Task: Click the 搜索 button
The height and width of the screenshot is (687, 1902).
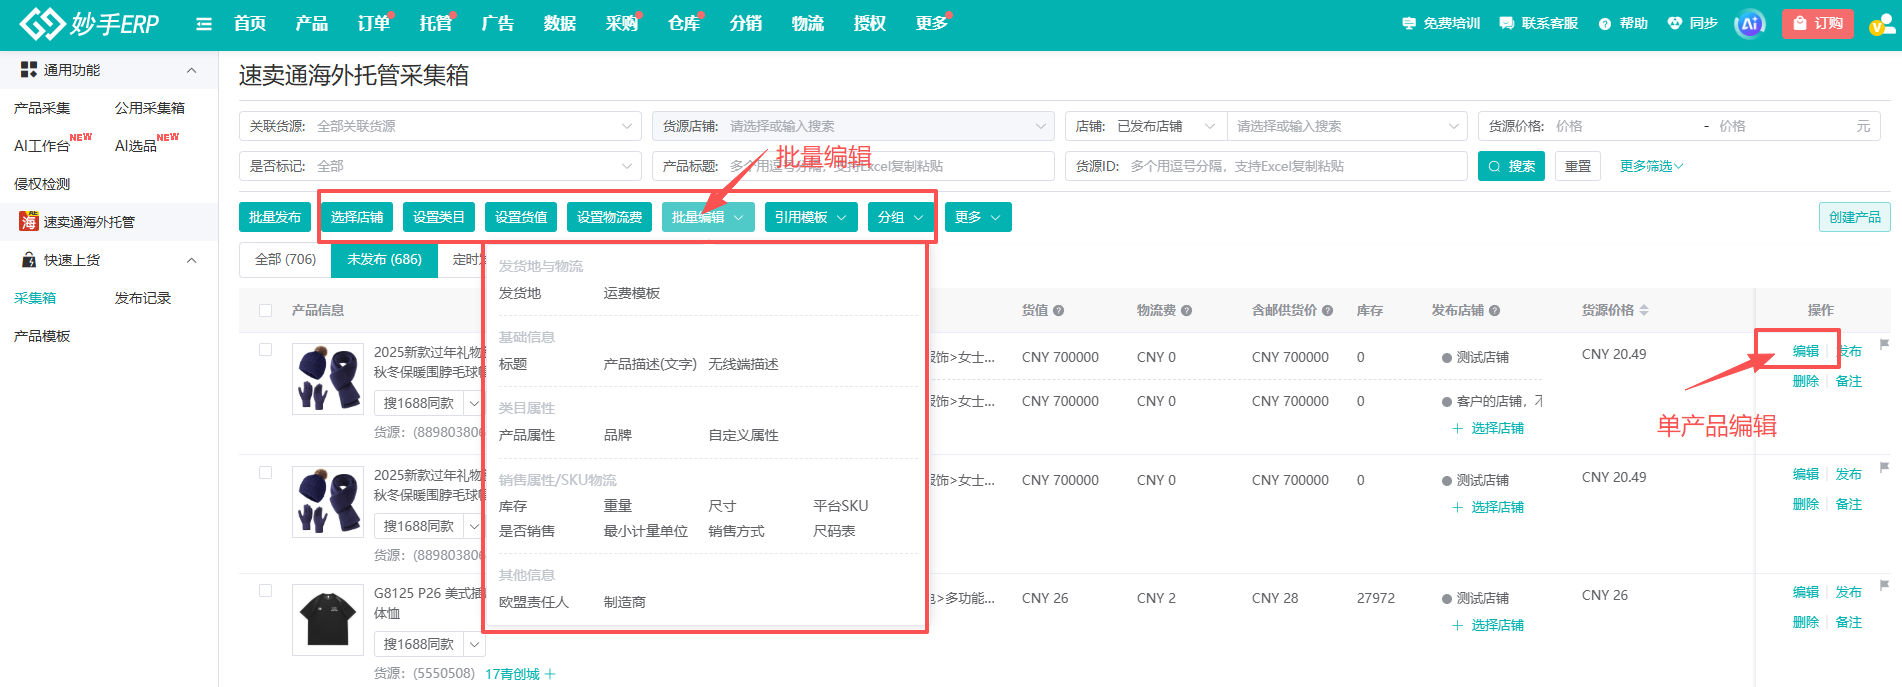Action: [1511, 166]
